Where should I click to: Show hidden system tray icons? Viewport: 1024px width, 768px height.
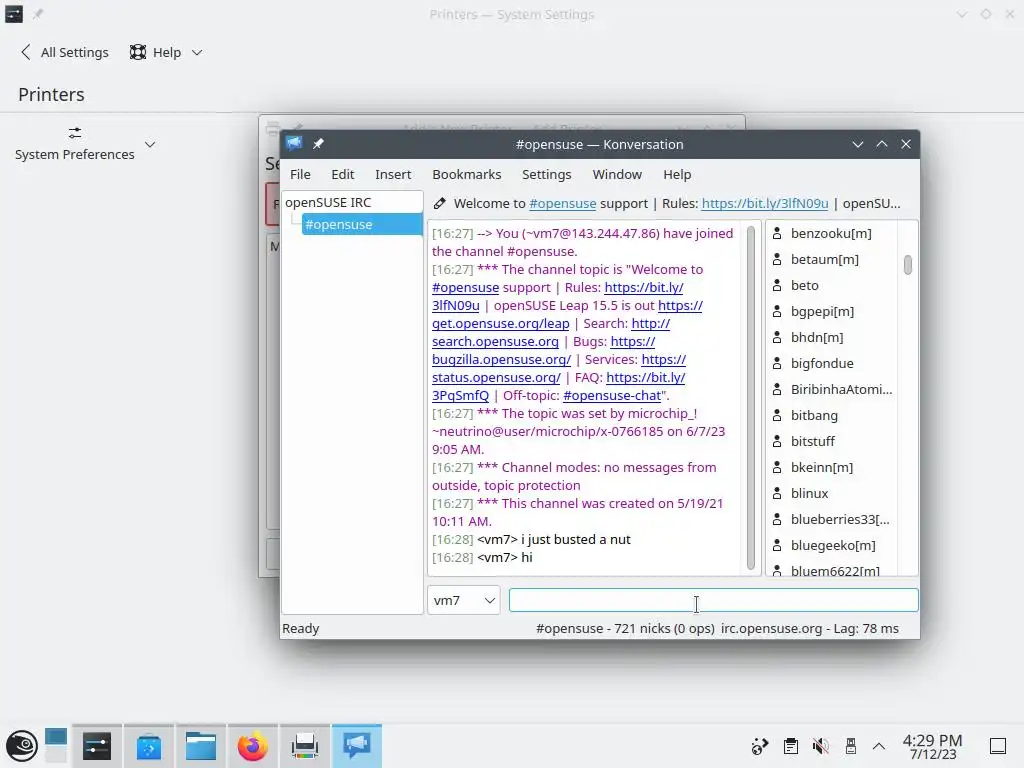[x=879, y=746]
